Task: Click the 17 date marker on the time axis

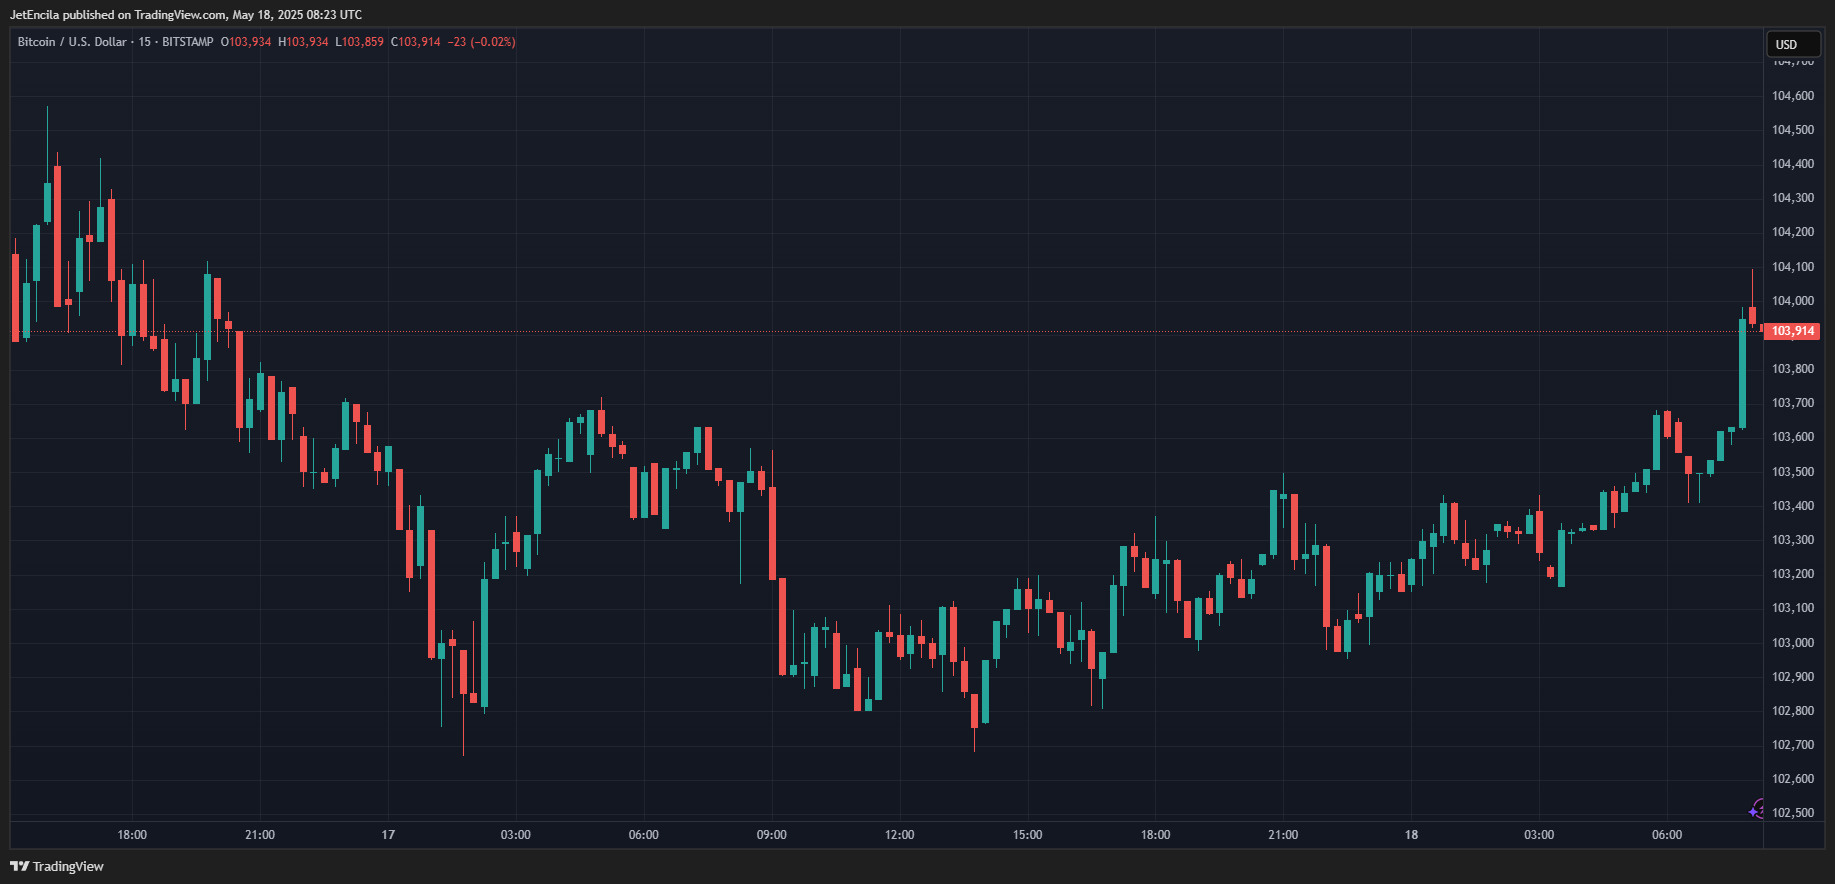Action: click(388, 835)
